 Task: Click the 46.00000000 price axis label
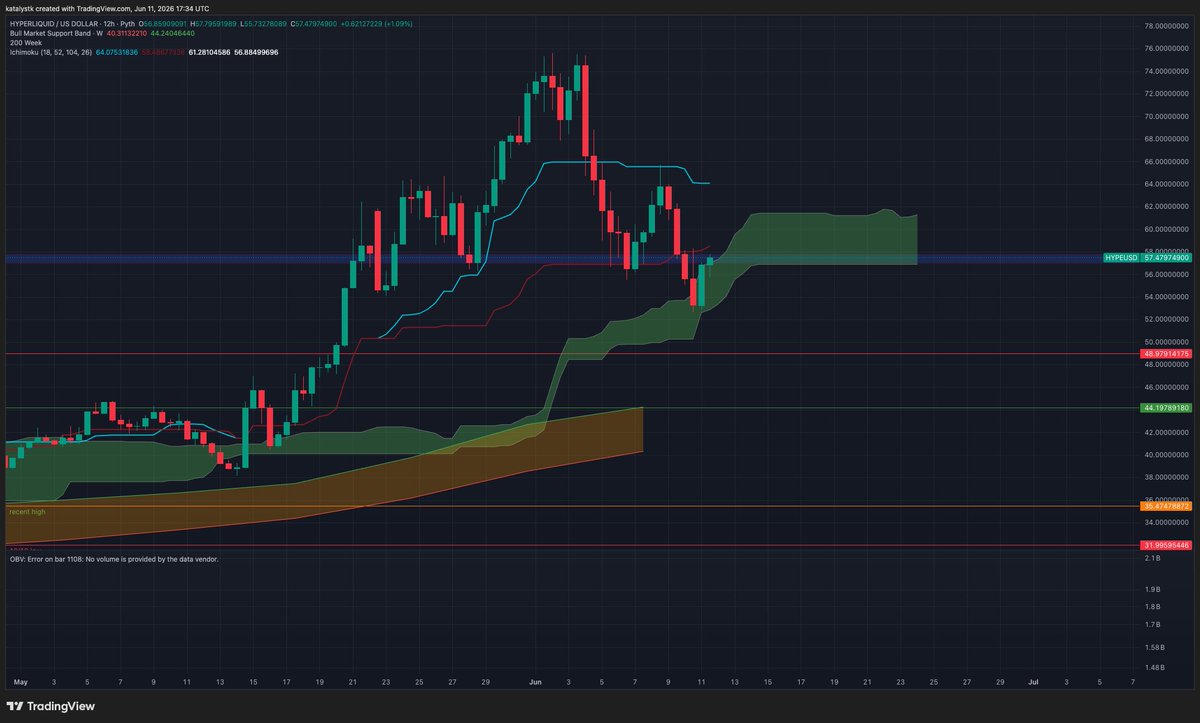[1167, 387]
